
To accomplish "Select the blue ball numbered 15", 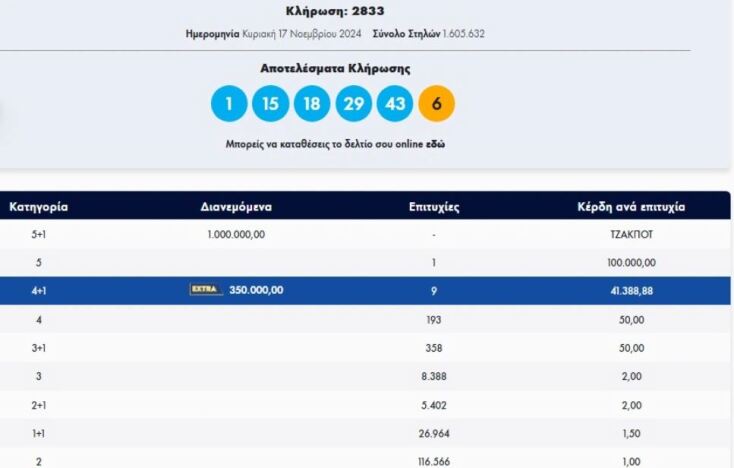I will [x=270, y=104].
